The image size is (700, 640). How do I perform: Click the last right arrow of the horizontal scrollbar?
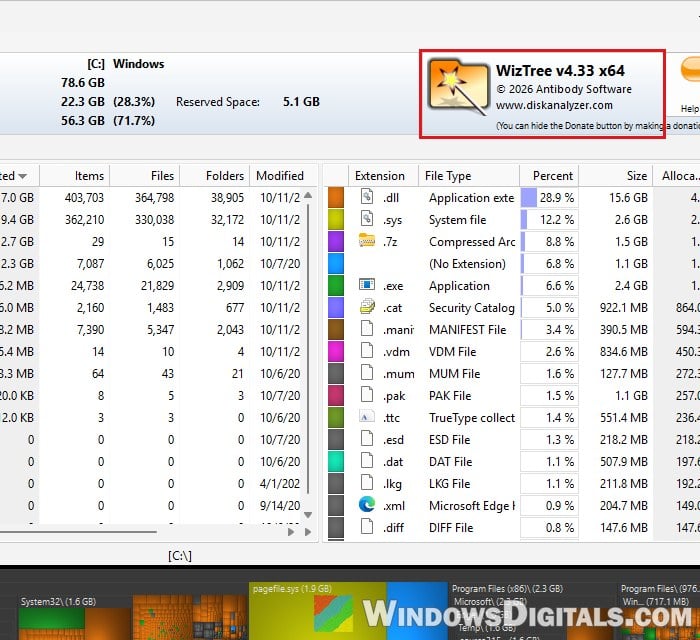point(308,532)
